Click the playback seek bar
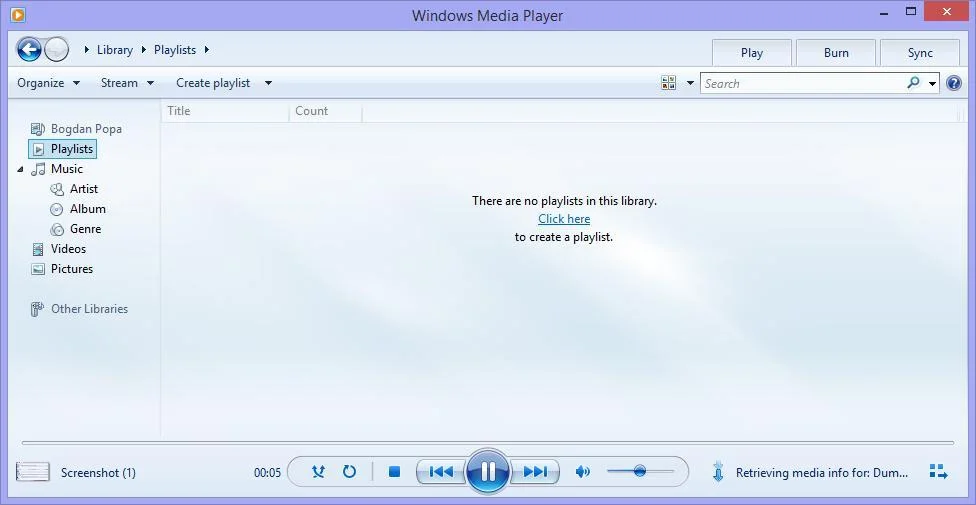The height and width of the screenshot is (505, 976). click(487, 443)
